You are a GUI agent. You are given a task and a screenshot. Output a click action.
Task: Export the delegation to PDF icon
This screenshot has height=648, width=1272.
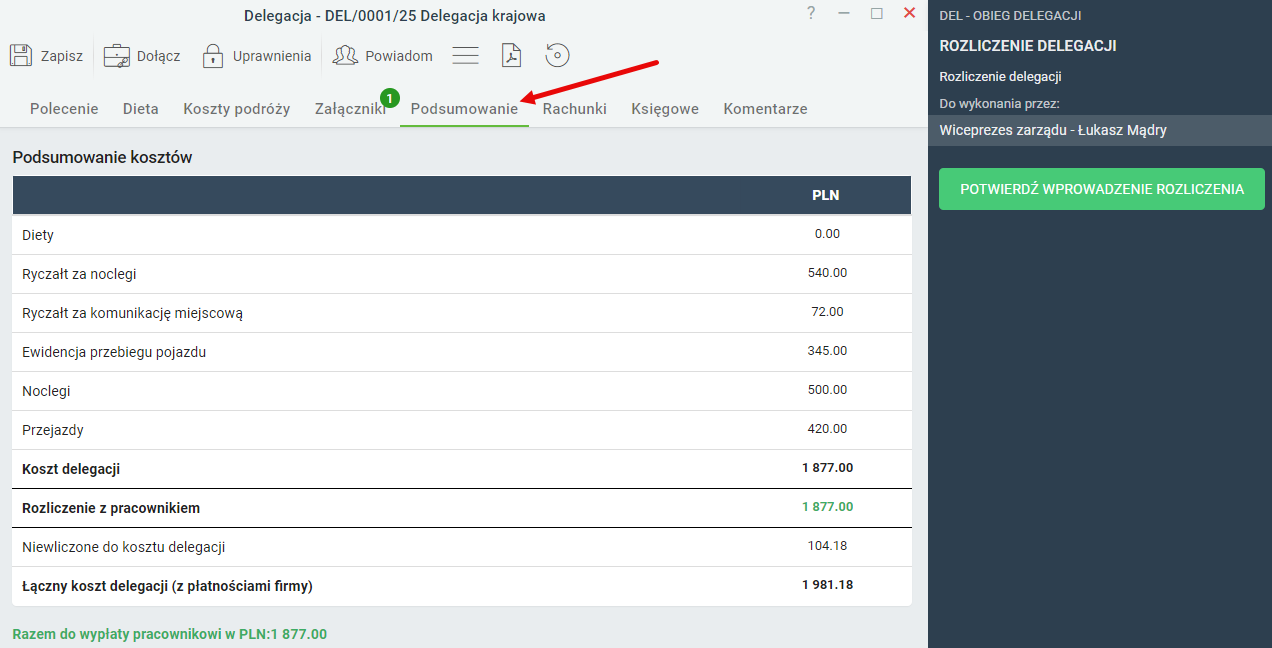(512, 55)
